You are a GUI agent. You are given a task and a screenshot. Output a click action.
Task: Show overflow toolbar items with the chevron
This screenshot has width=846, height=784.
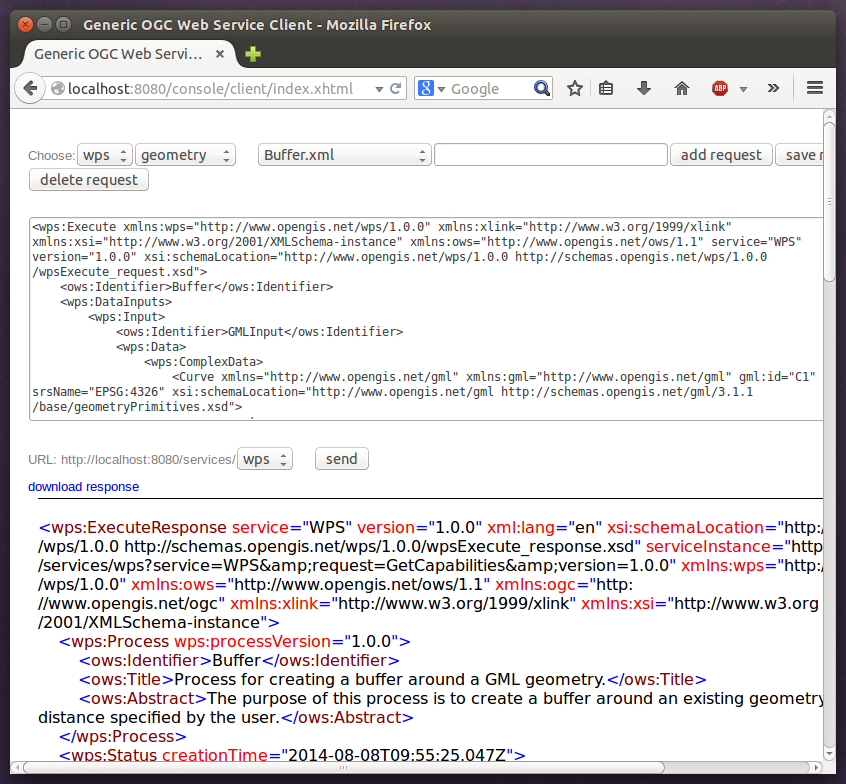[x=773, y=88]
